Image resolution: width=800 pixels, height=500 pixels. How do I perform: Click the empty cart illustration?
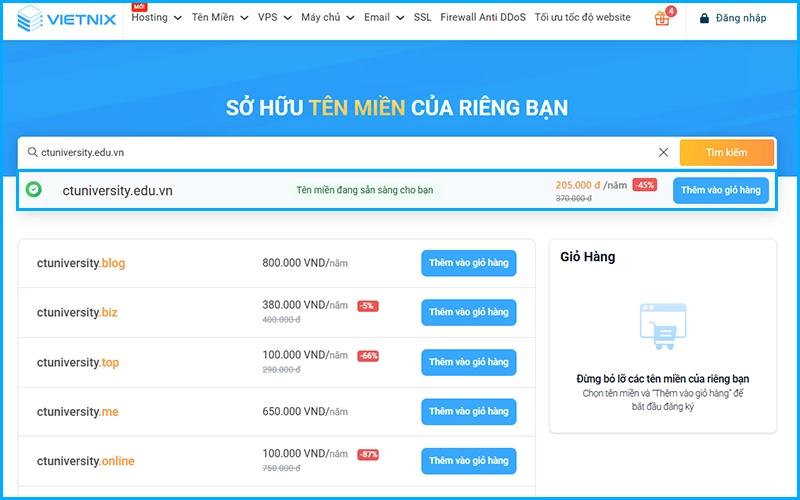663,327
